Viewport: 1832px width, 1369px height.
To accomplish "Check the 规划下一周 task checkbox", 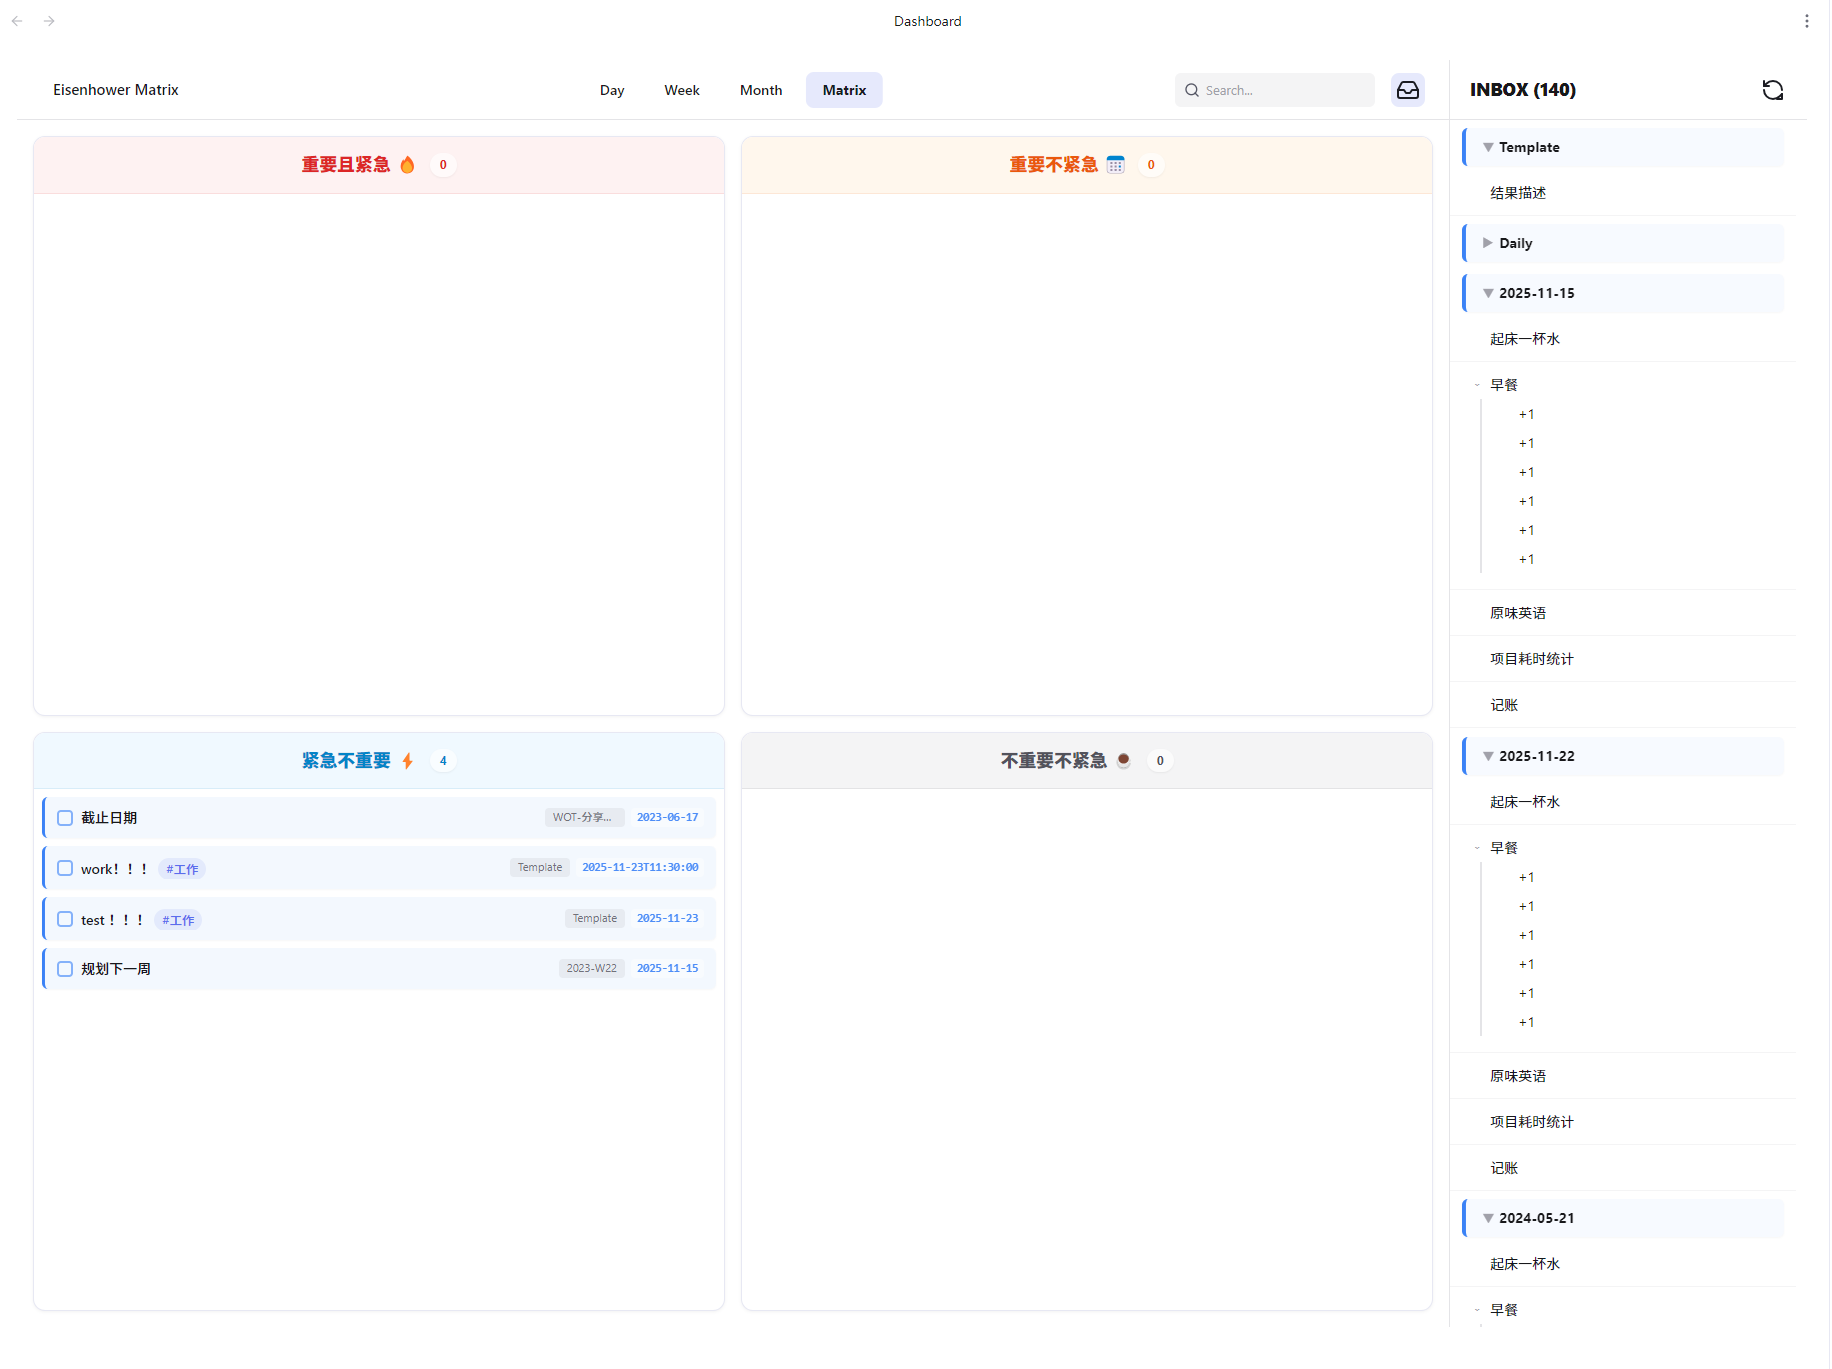I will pos(65,968).
